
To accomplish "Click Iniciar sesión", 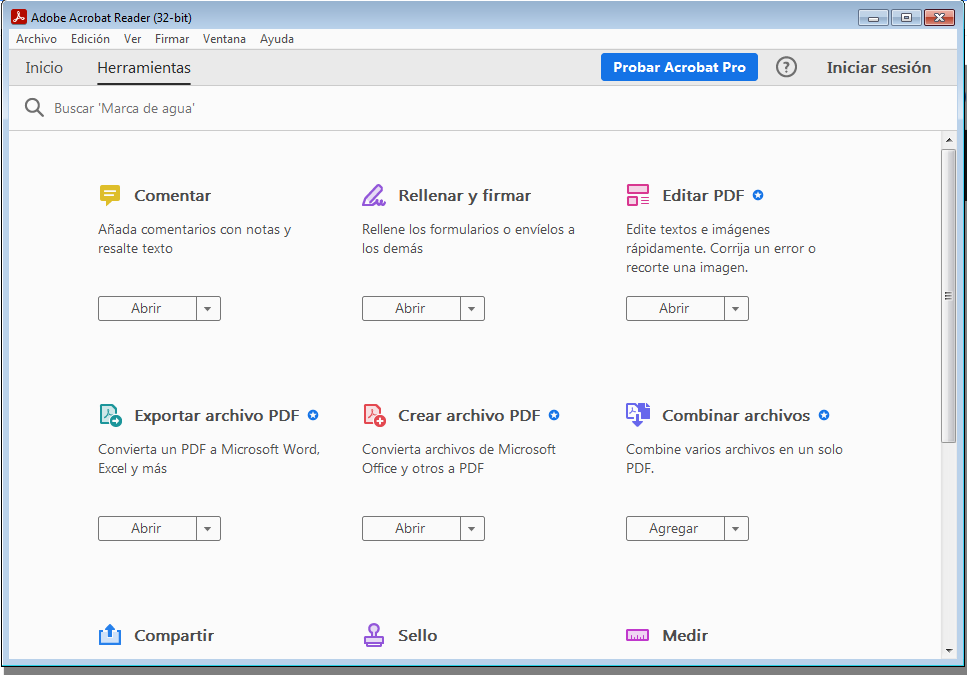I will [x=878, y=67].
